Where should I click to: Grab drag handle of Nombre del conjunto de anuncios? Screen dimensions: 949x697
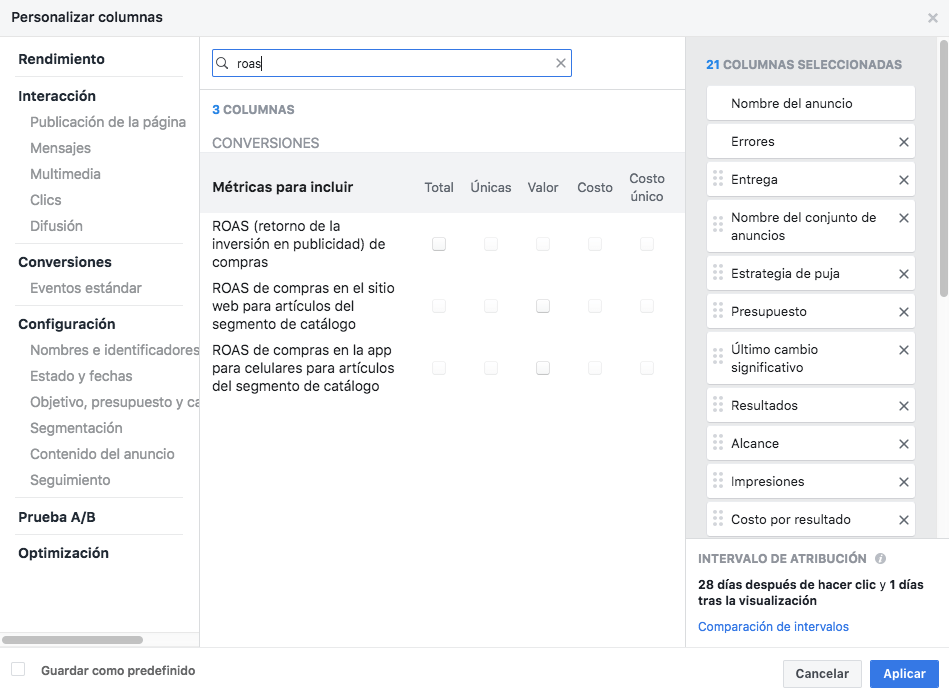coord(718,224)
